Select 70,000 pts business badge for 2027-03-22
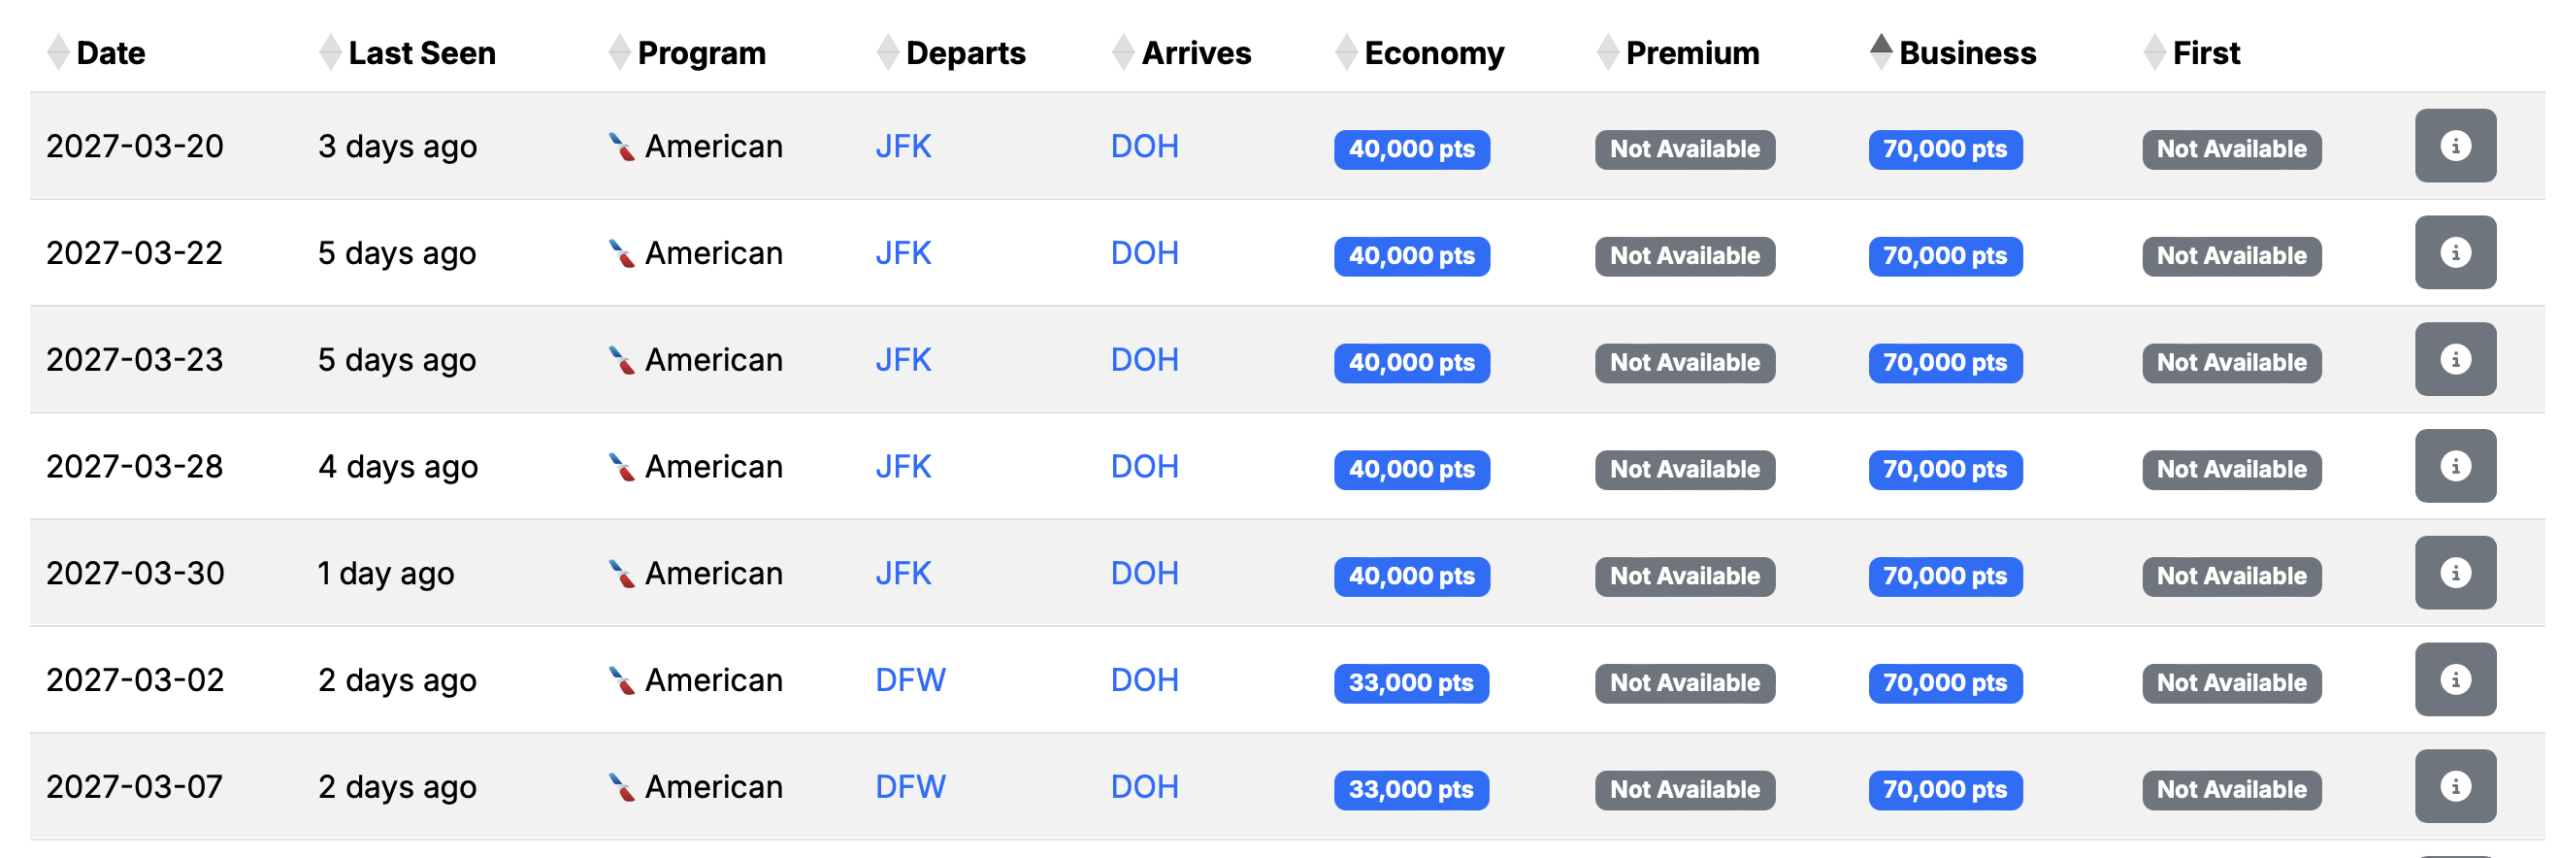 pos(1944,257)
